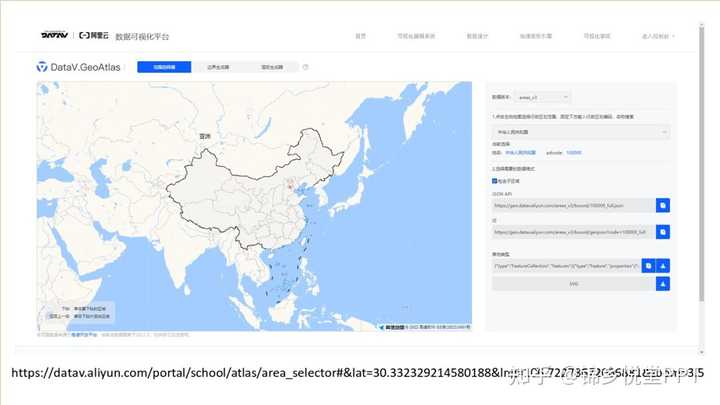Switch to the third generator tab

point(272,67)
